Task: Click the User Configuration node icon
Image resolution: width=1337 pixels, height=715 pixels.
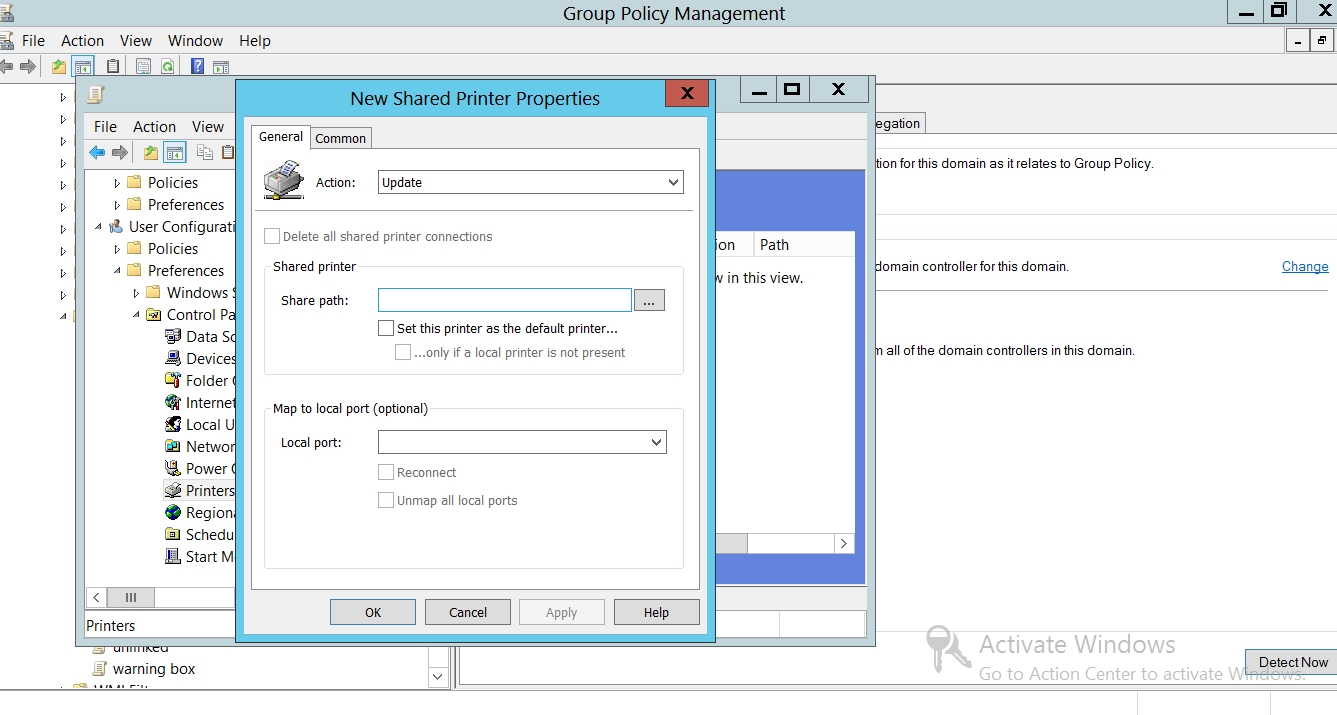Action: pos(116,226)
